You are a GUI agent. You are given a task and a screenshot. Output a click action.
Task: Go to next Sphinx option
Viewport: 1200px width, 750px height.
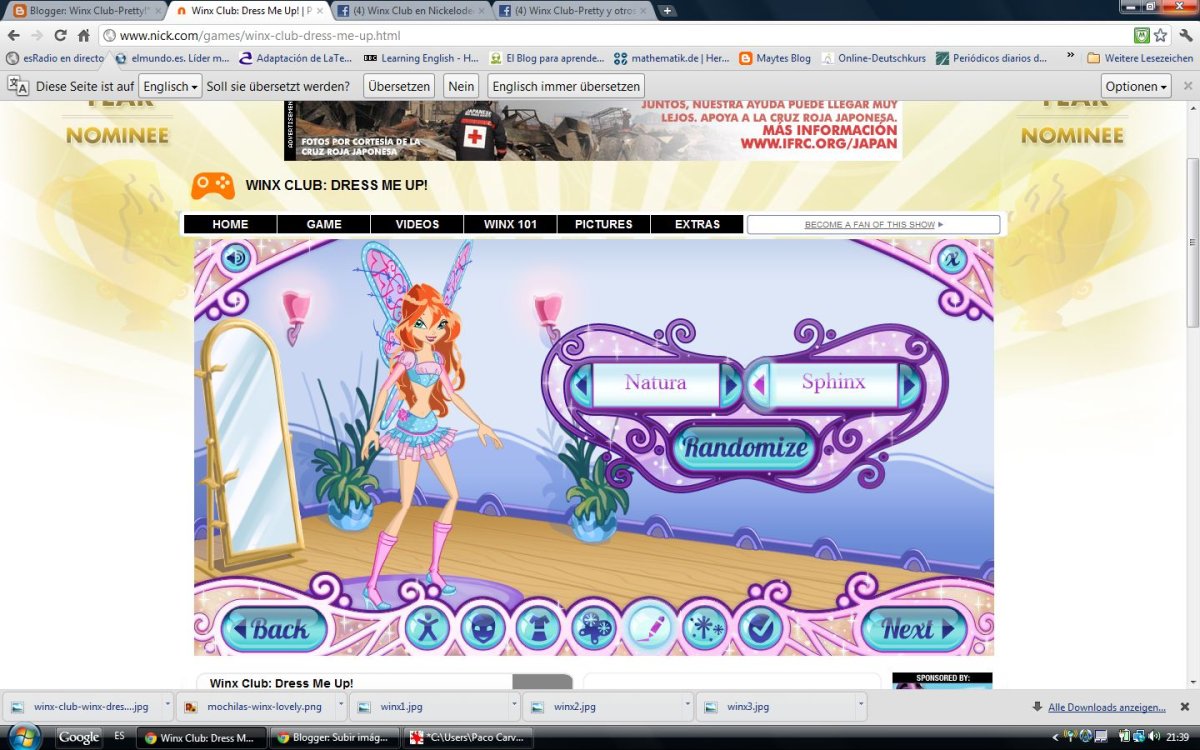(x=909, y=384)
